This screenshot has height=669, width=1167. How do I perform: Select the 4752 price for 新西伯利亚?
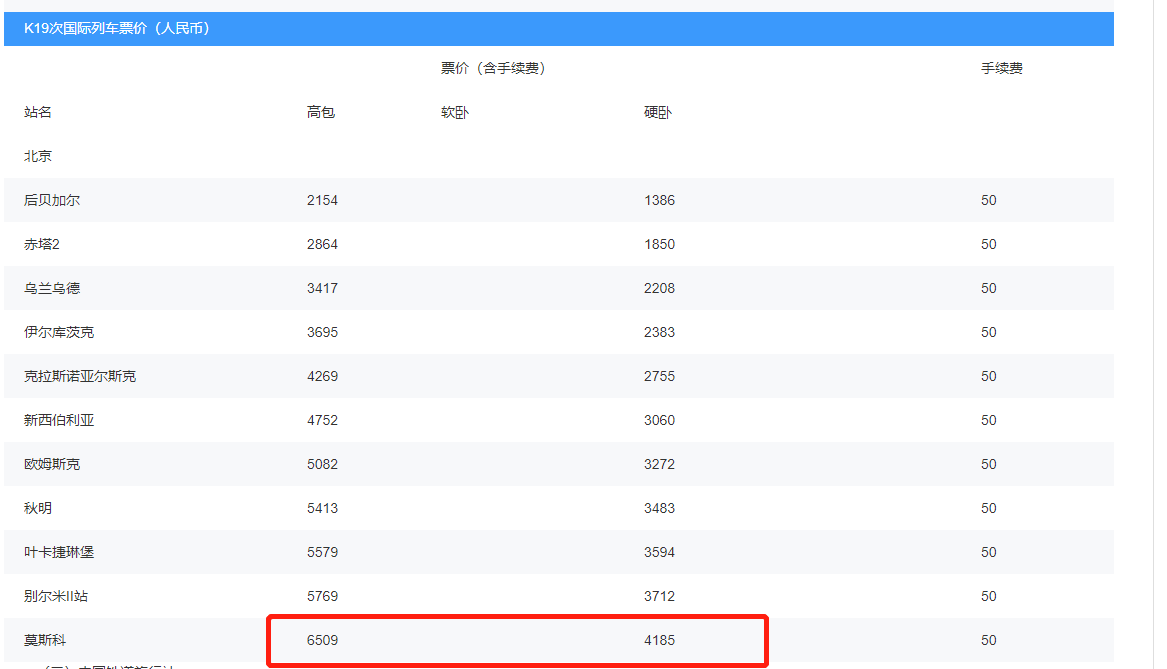322,420
